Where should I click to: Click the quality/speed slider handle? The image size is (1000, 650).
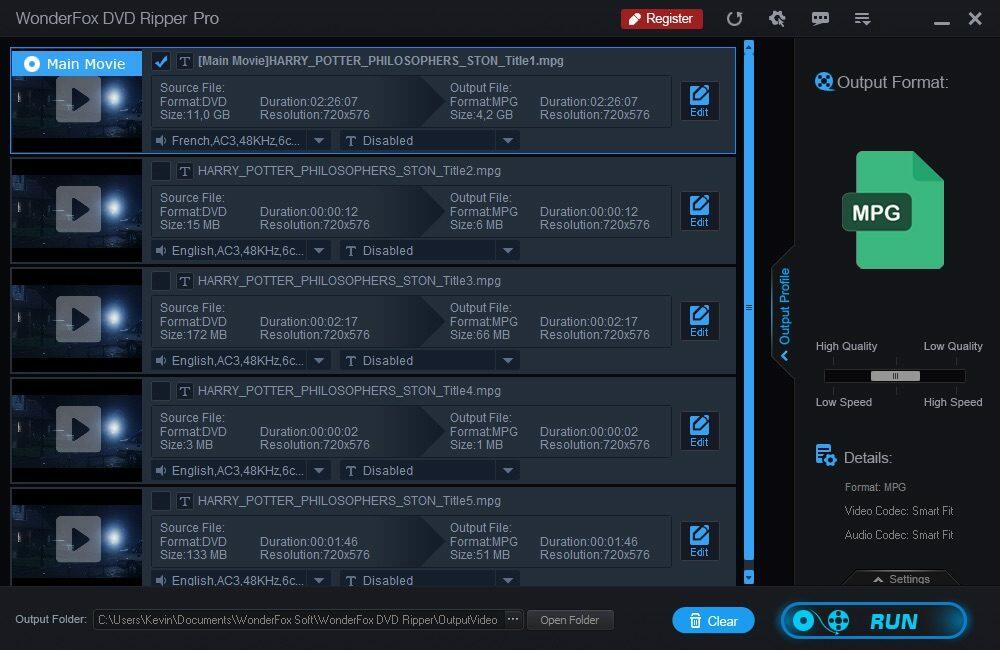(x=895, y=376)
